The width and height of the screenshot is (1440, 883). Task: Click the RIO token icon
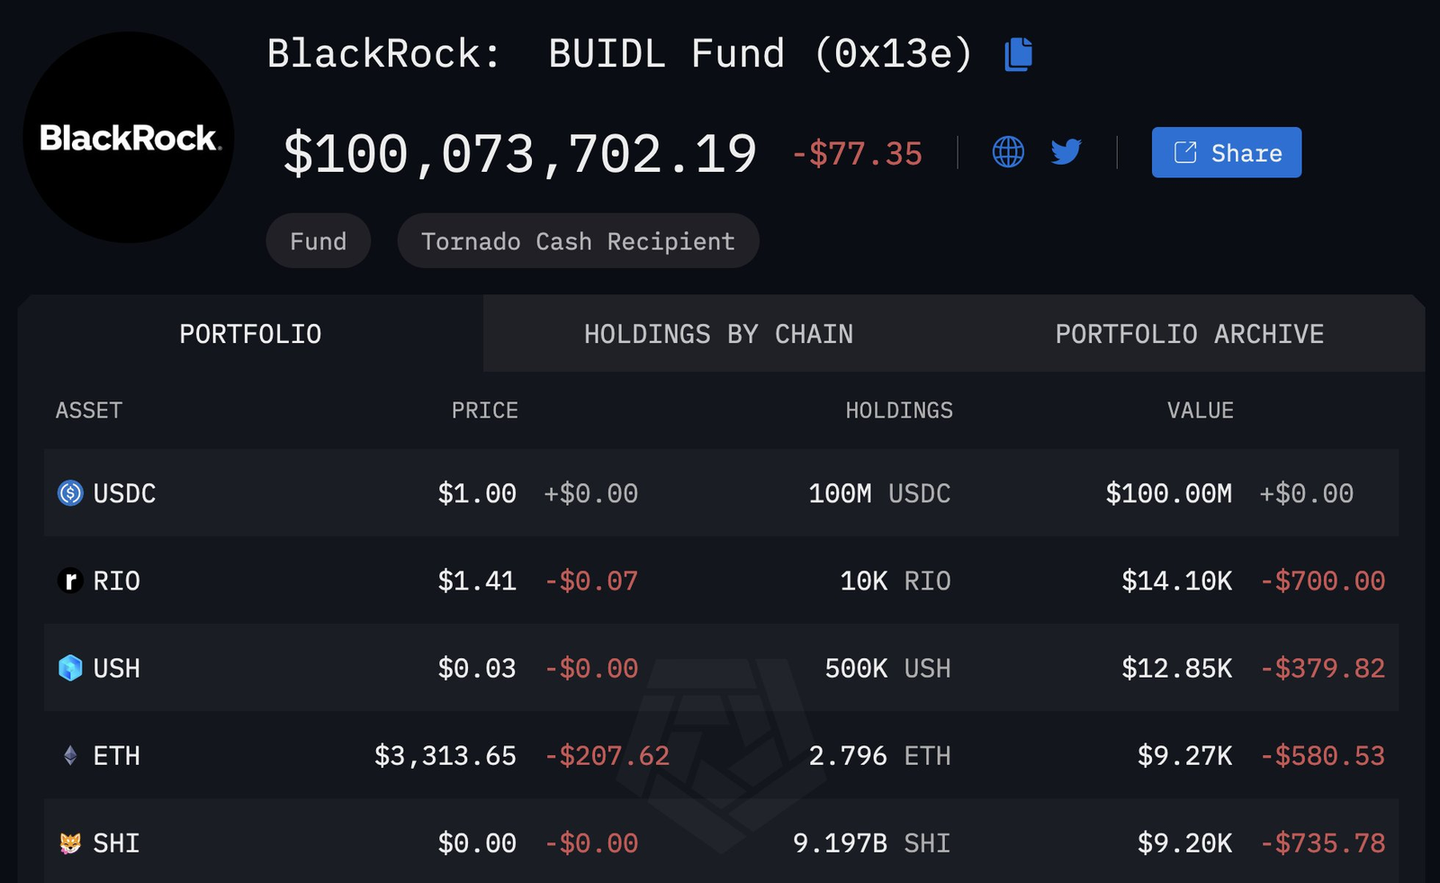[70, 581]
